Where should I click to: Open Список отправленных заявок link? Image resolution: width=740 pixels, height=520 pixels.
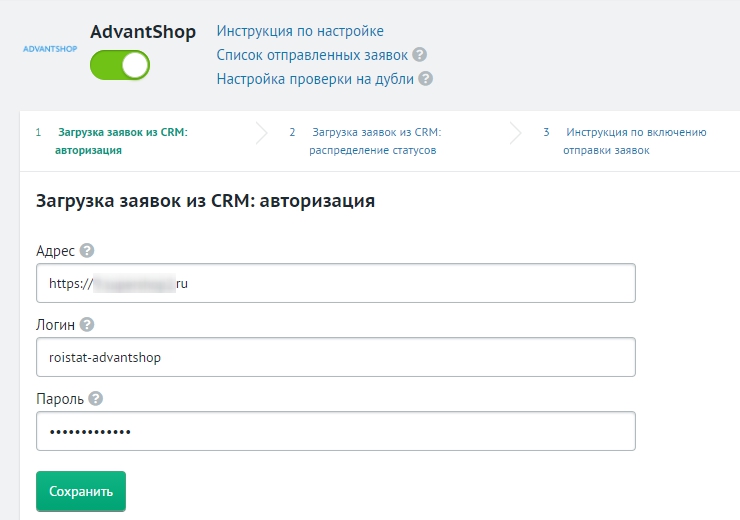coord(312,55)
